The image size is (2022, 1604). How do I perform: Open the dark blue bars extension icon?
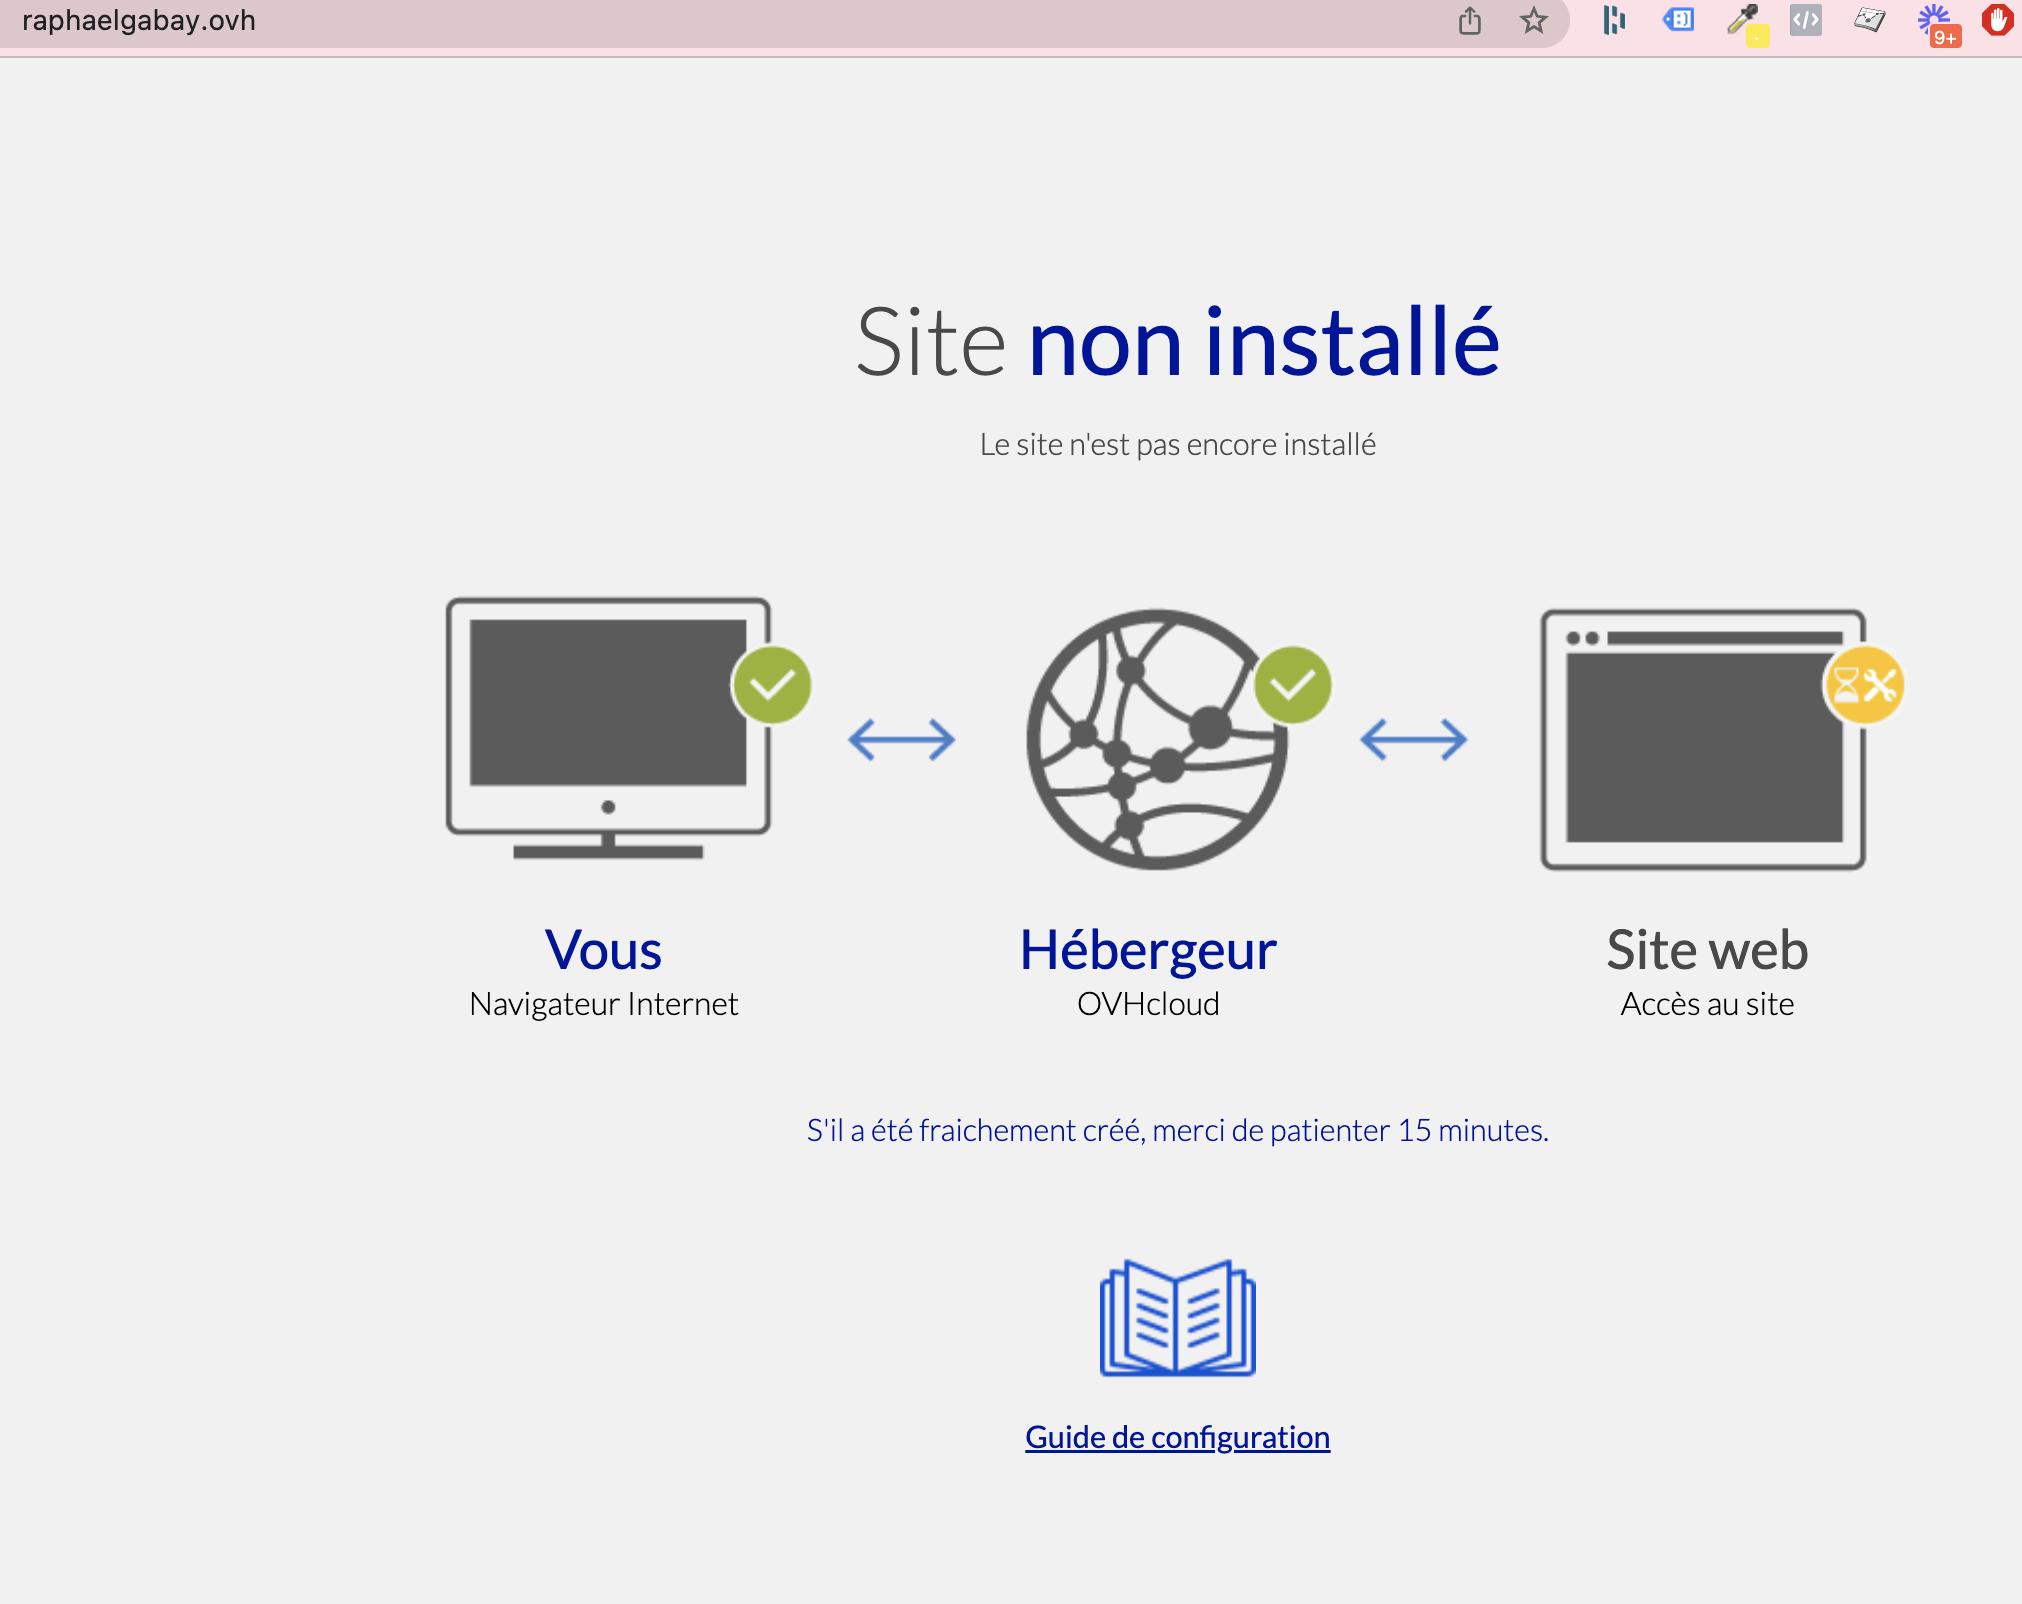pyautogui.click(x=1613, y=20)
